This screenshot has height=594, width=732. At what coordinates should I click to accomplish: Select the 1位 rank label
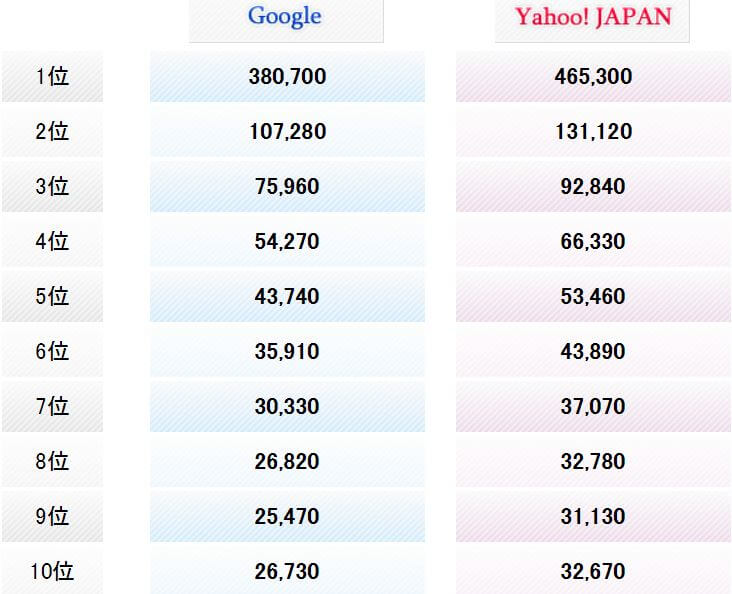point(52,77)
